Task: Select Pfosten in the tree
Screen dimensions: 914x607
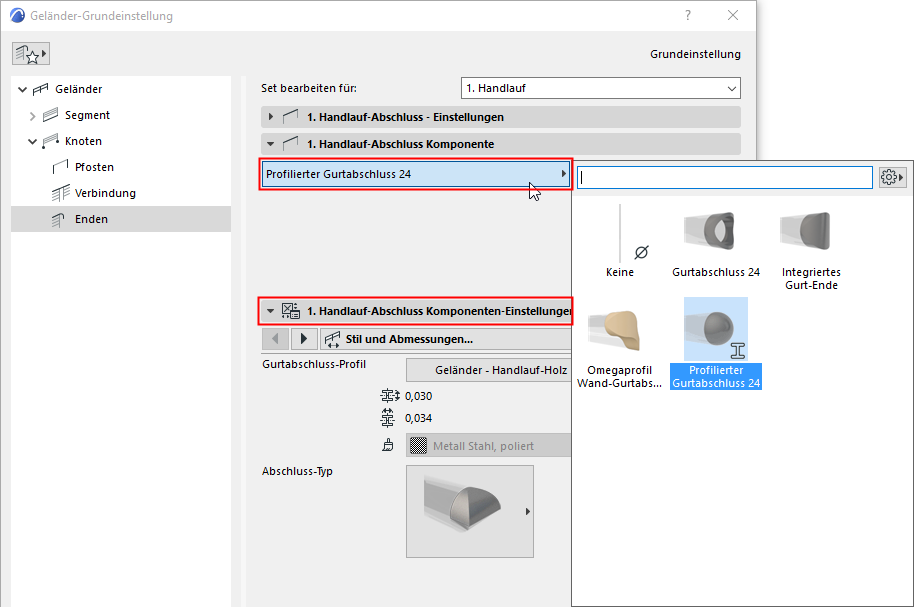Action: pyautogui.click(x=94, y=167)
